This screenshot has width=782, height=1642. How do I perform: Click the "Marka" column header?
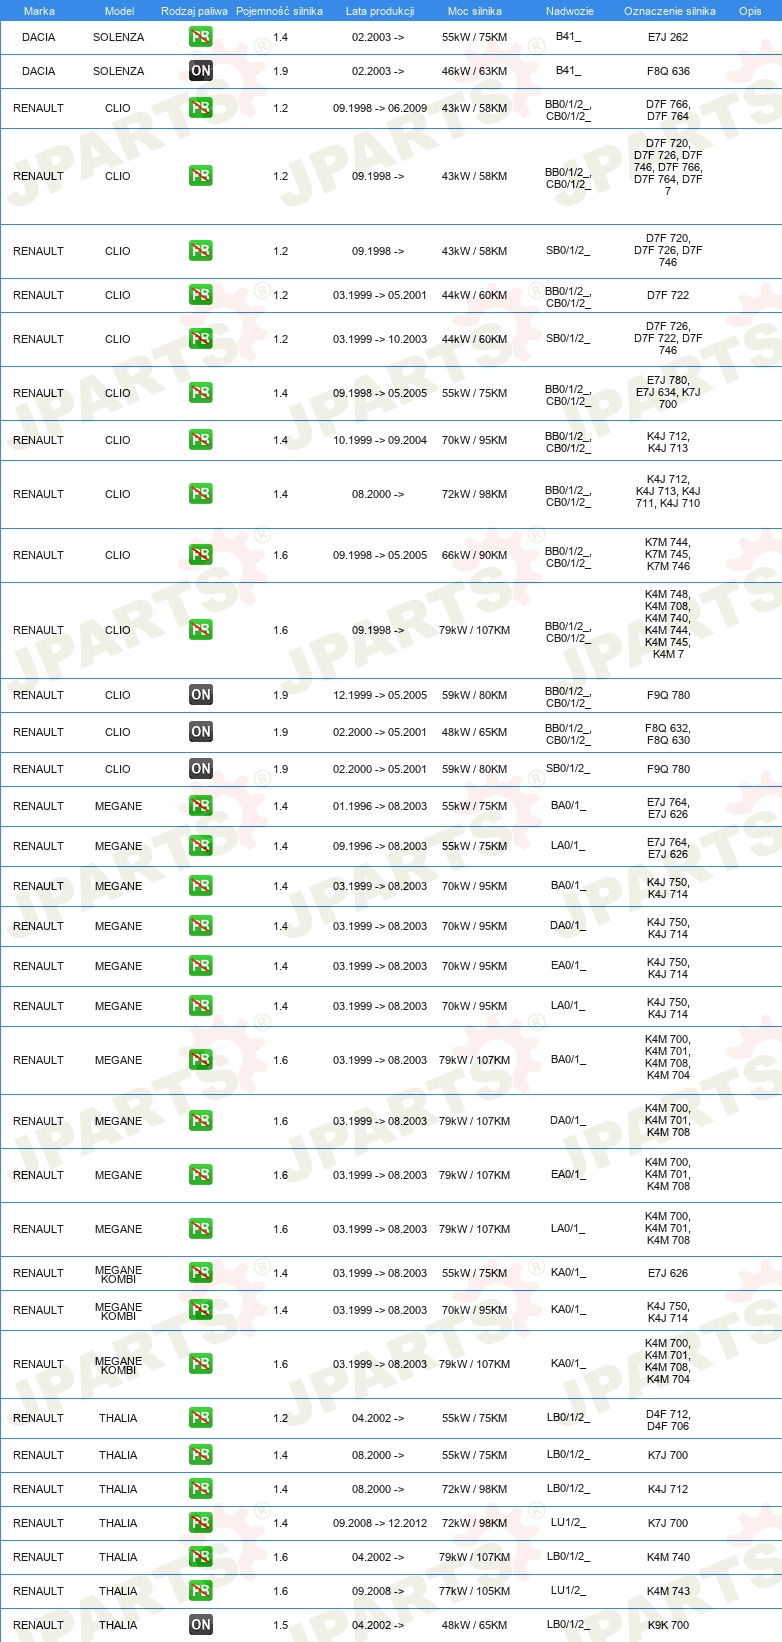[x=39, y=11]
